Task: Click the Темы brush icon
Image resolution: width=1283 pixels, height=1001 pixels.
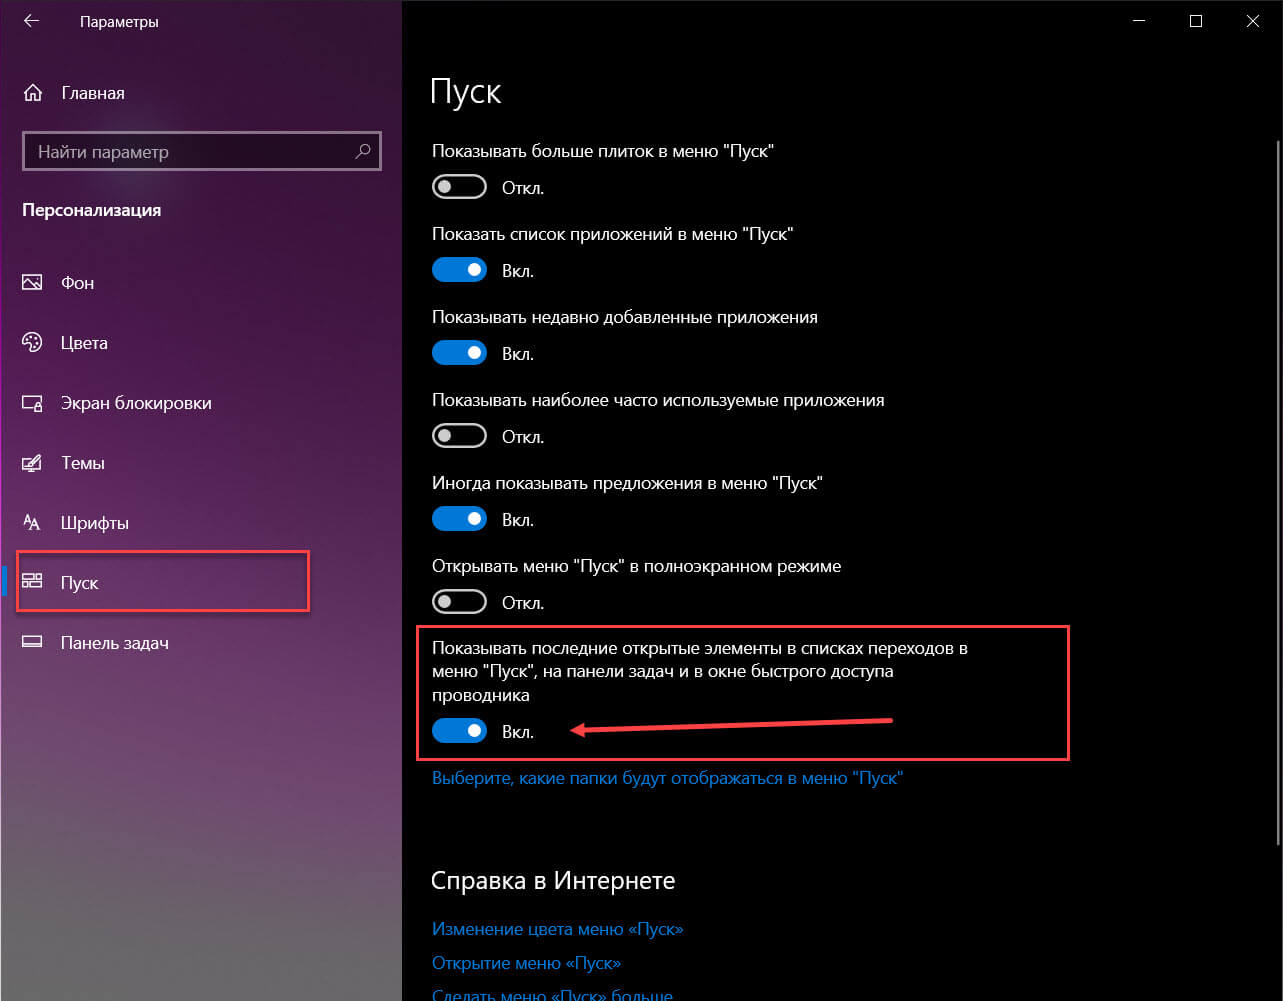Action: [x=32, y=463]
